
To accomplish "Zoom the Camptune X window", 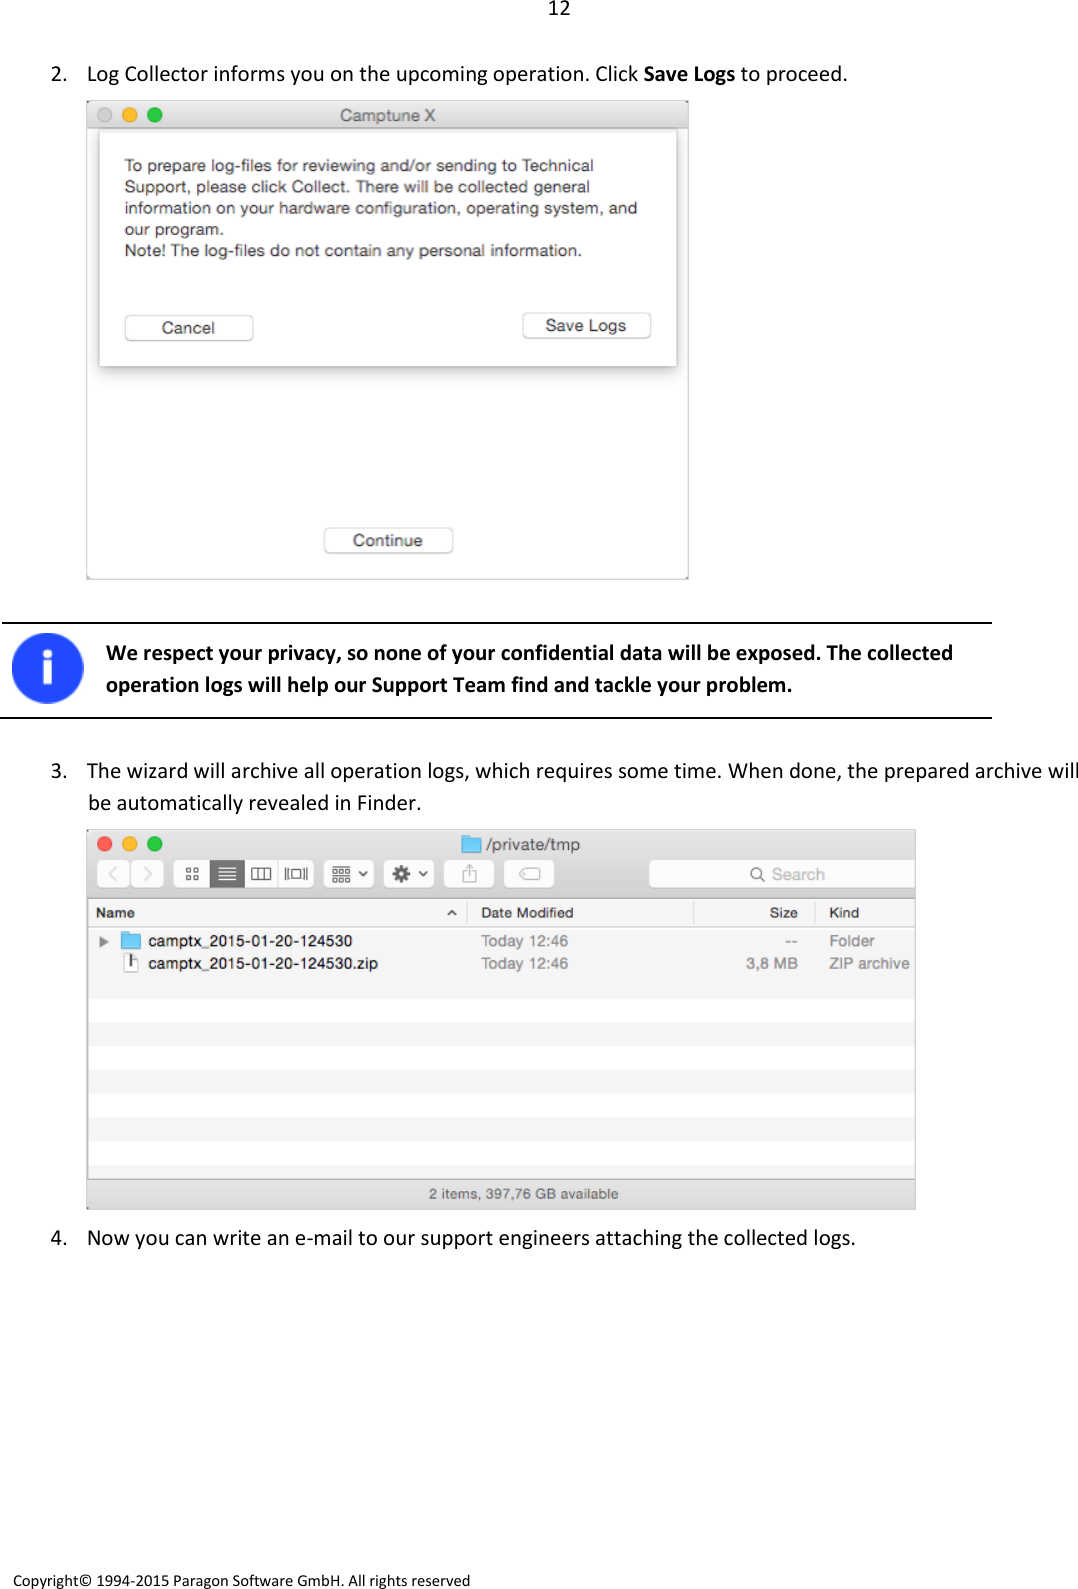I will (155, 115).
